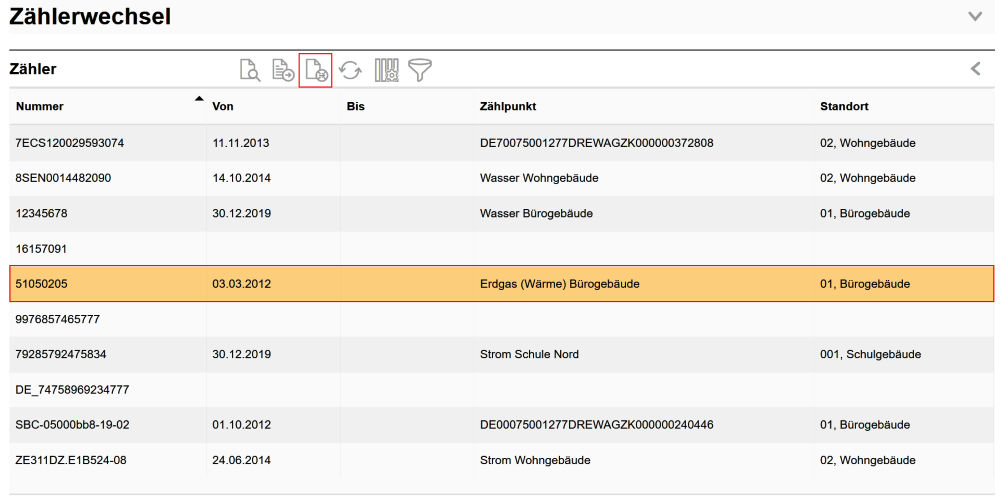Click the Standort column header
The image size is (1000, 498).
coord(844,106)
